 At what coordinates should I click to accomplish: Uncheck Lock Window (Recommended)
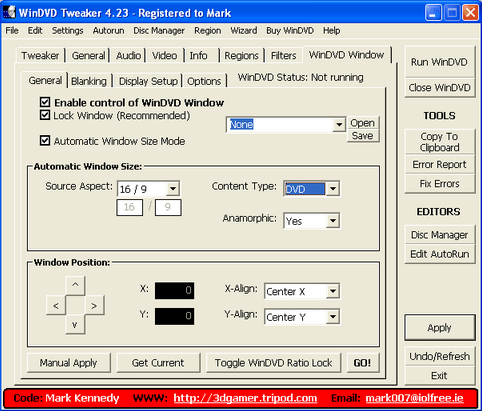click(45, 115)
